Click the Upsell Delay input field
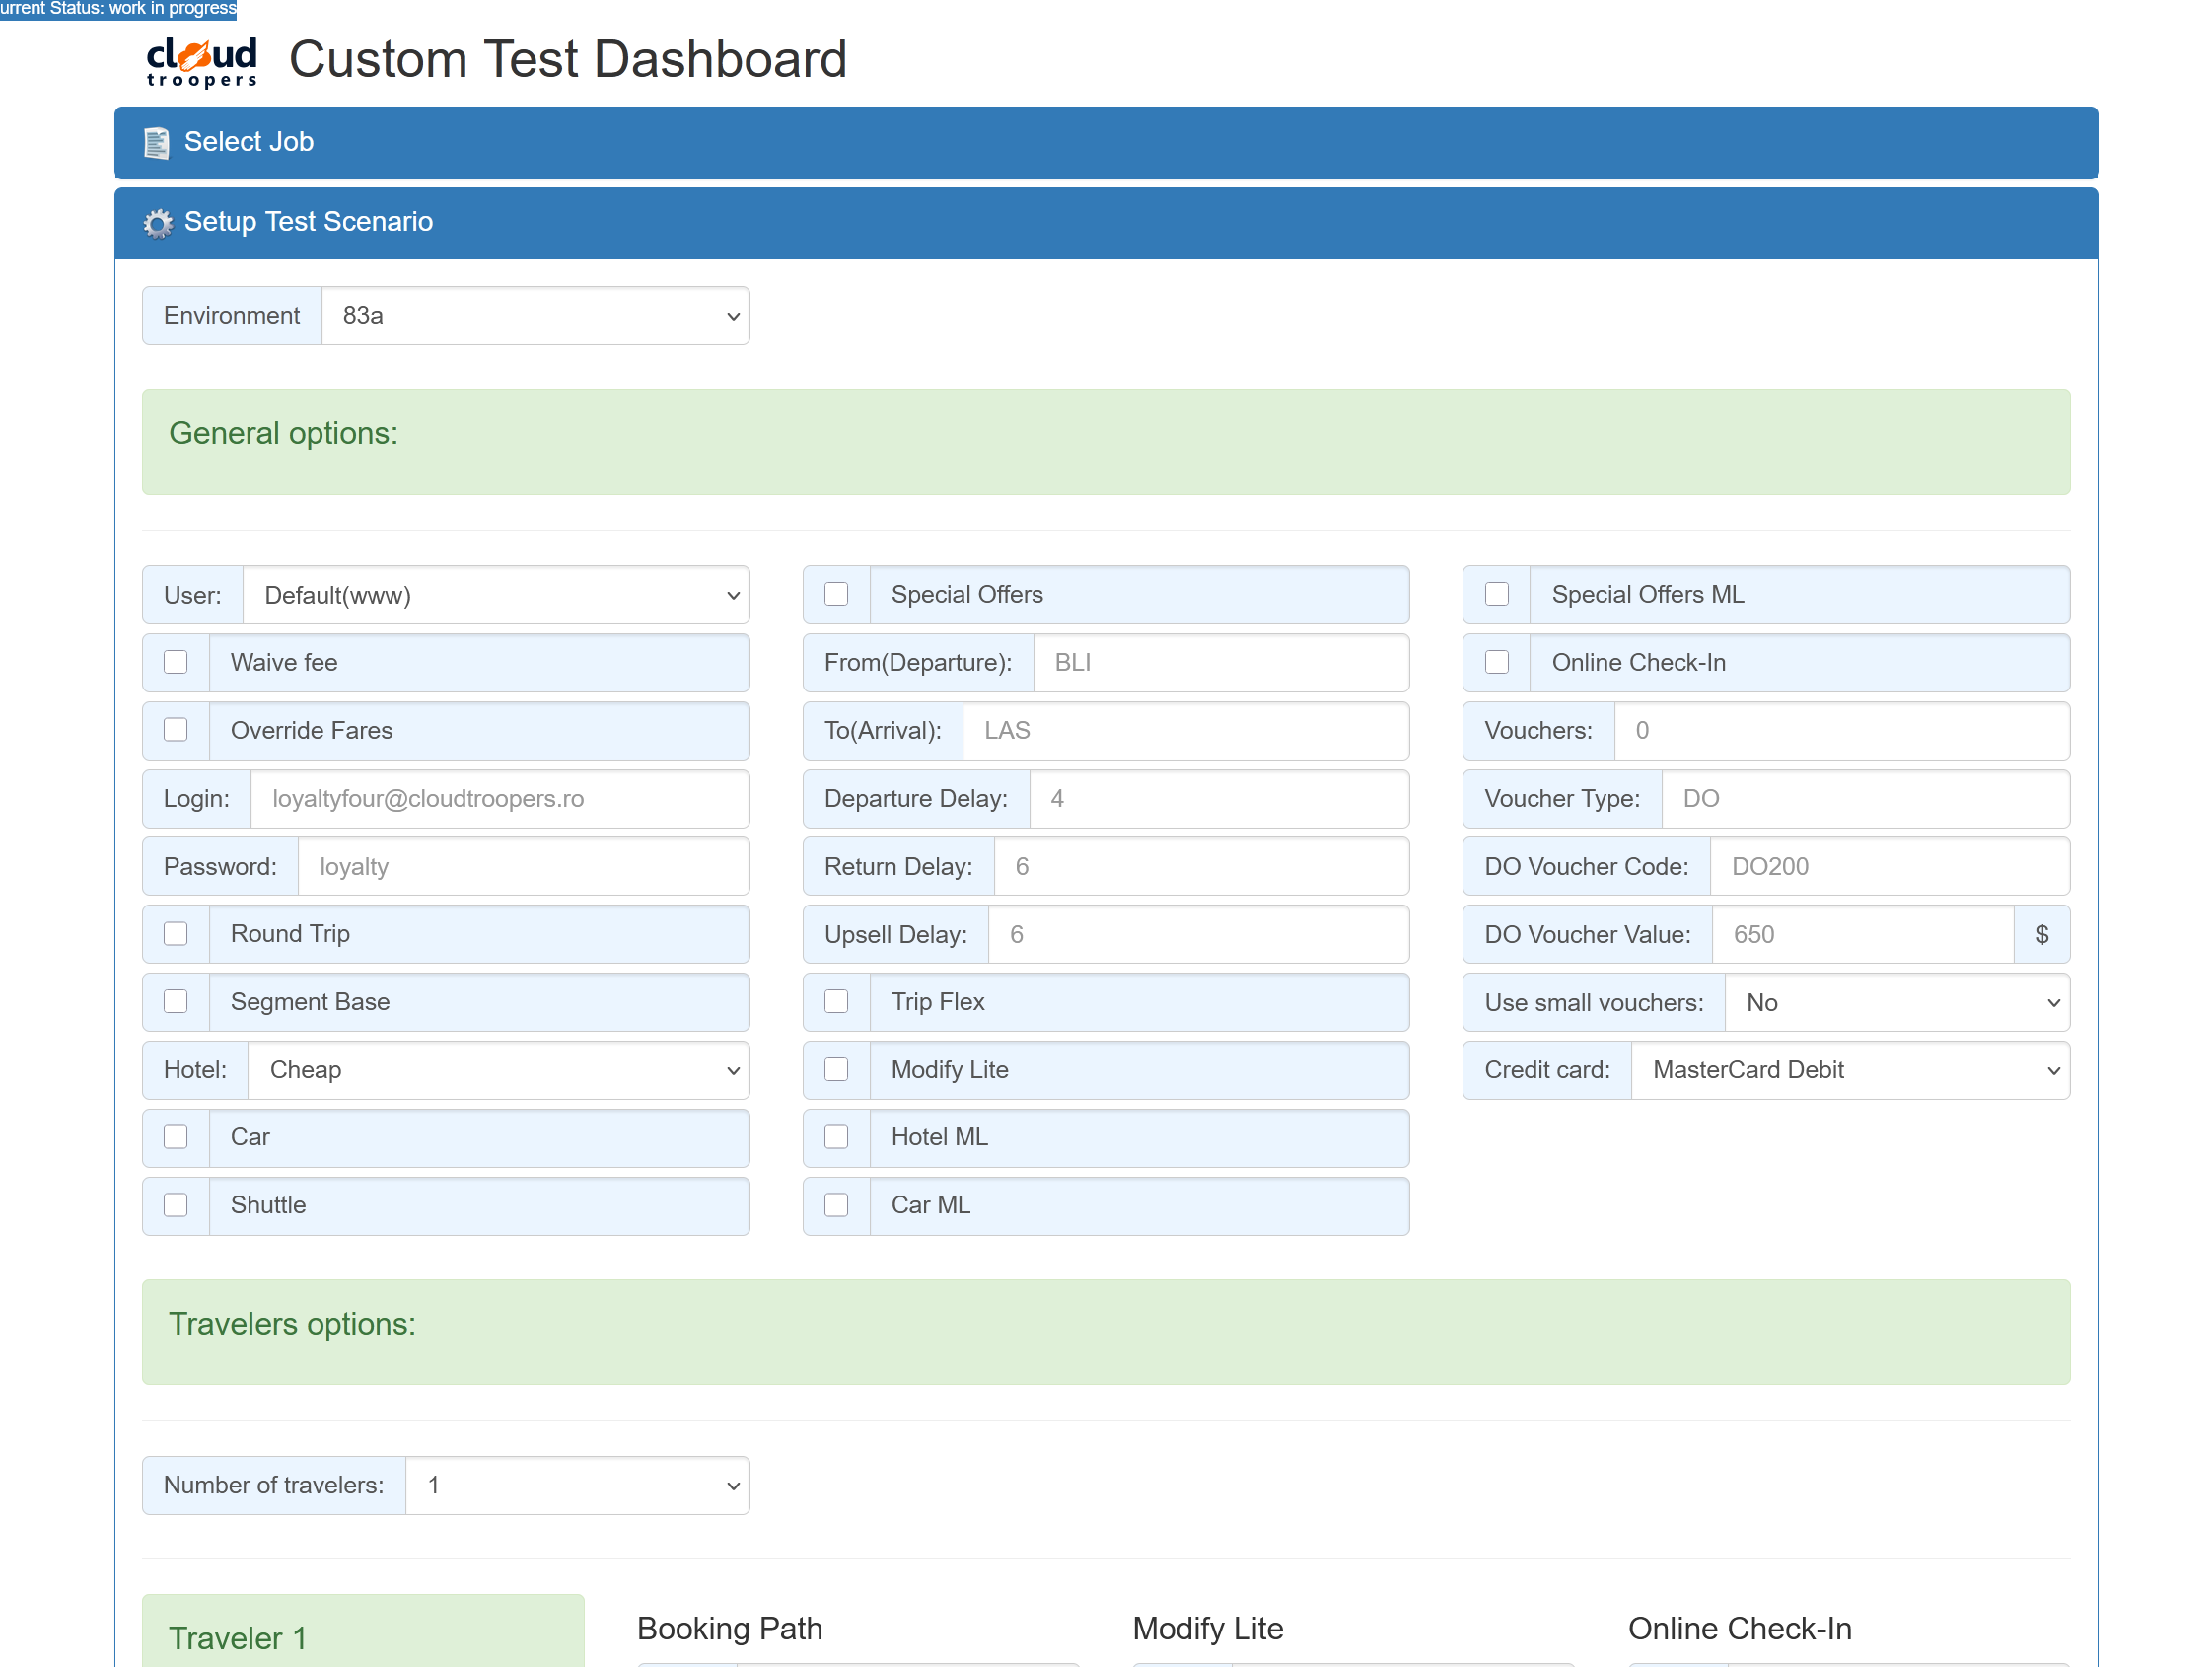Viewport: 2212px width, 1667px height. tap(1199, 935)
